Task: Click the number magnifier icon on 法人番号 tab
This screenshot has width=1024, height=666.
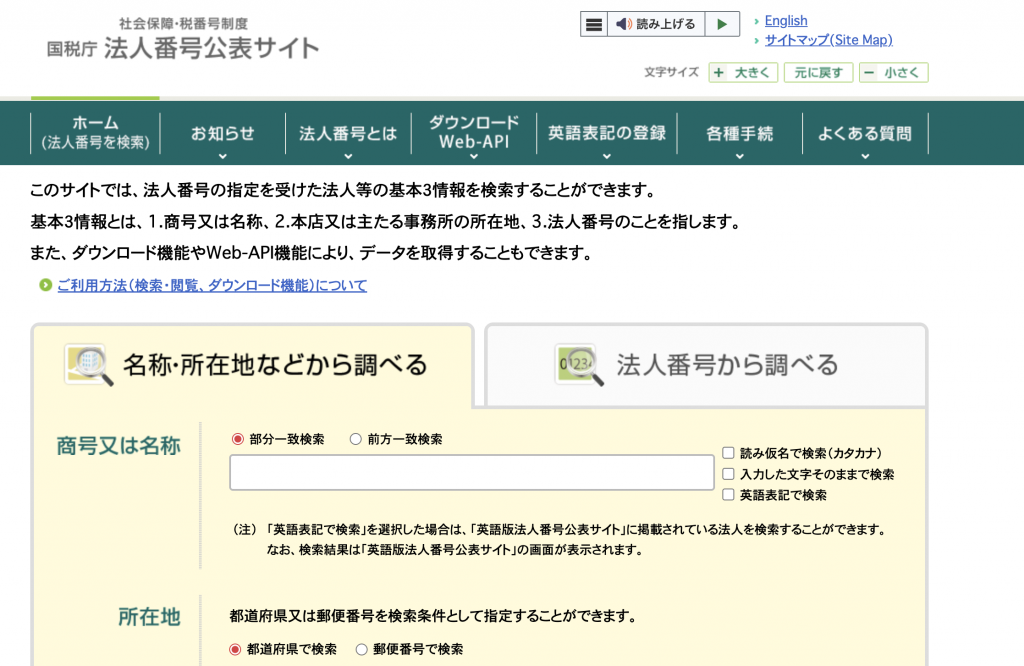Action: tap(580, 365)
